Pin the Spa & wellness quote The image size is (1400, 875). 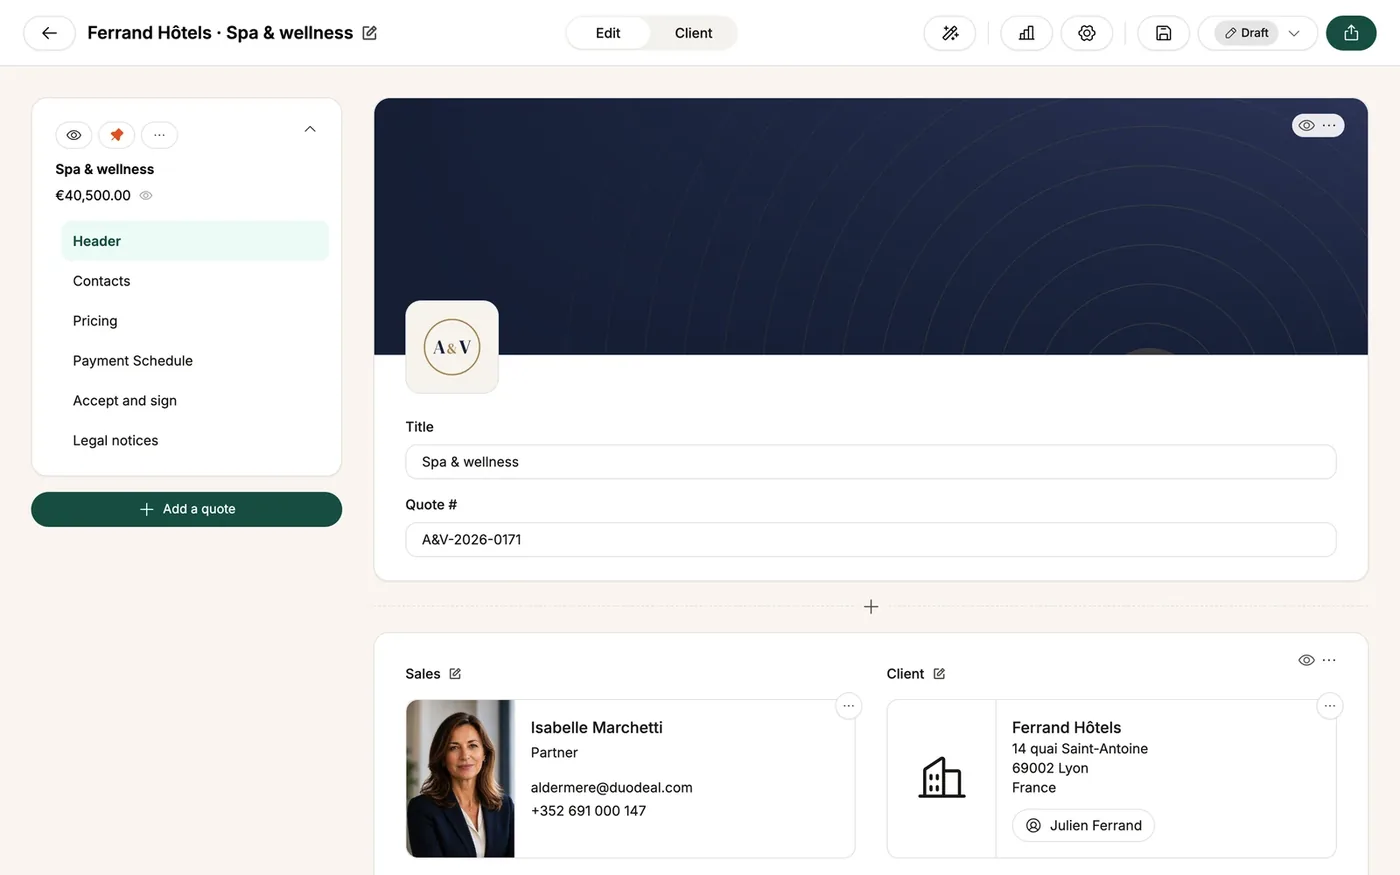tap(117, 135)
